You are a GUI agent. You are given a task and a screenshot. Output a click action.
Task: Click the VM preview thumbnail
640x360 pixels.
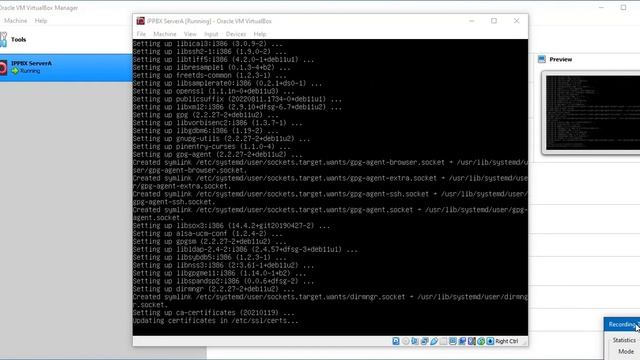click(593, 113)
